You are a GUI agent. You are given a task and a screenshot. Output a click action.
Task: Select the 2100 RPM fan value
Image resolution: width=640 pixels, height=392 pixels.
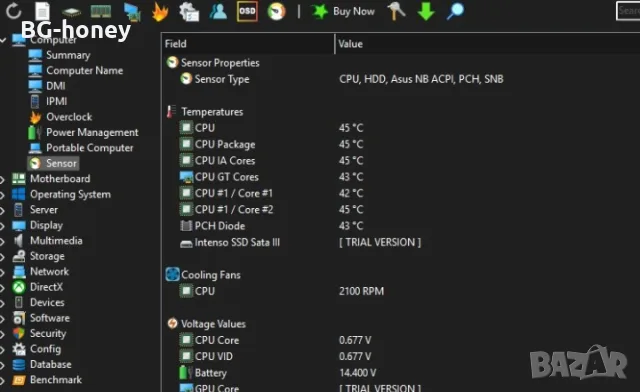tap(361, 292)
